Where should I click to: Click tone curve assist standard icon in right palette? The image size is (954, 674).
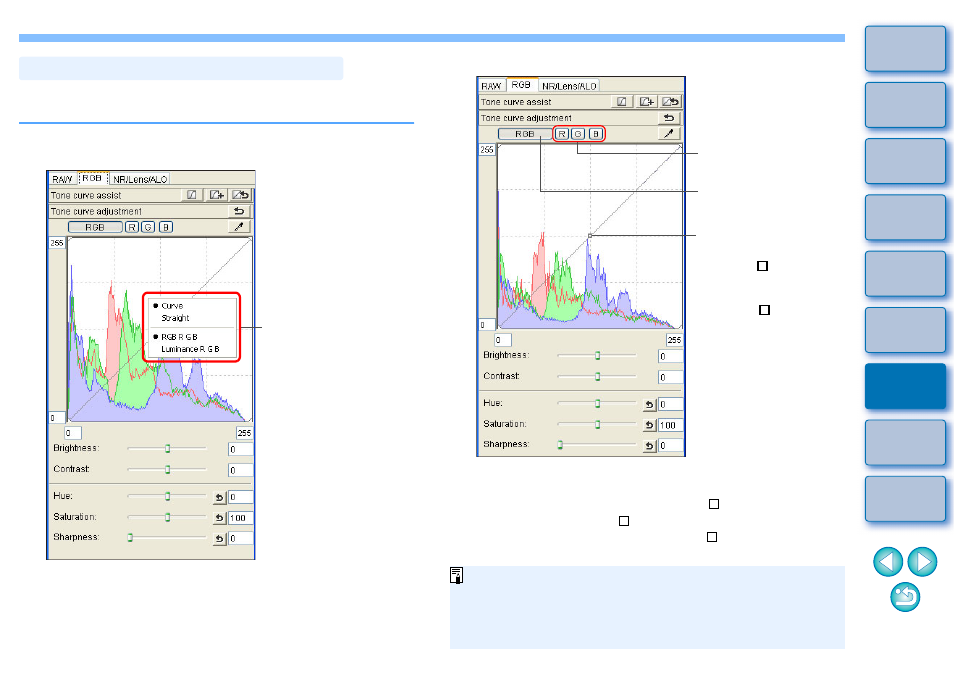(621, 102)
